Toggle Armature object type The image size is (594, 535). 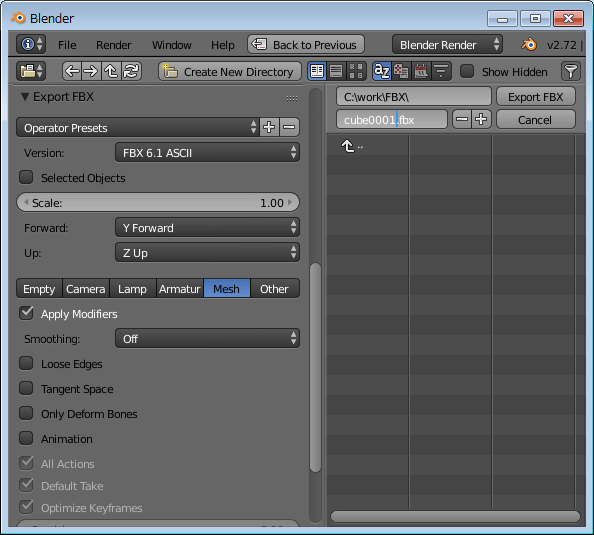(x=180, y=288)
